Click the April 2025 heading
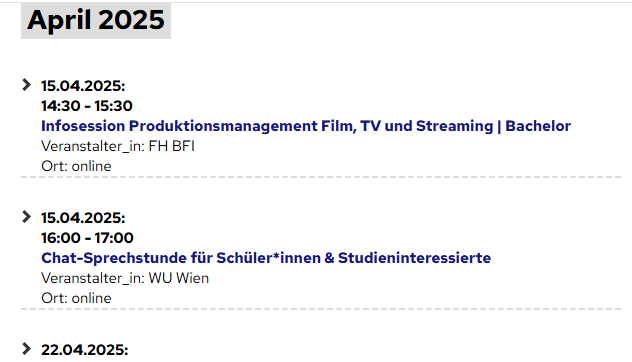This screenshot has width=632, height=362. (96, 20)
